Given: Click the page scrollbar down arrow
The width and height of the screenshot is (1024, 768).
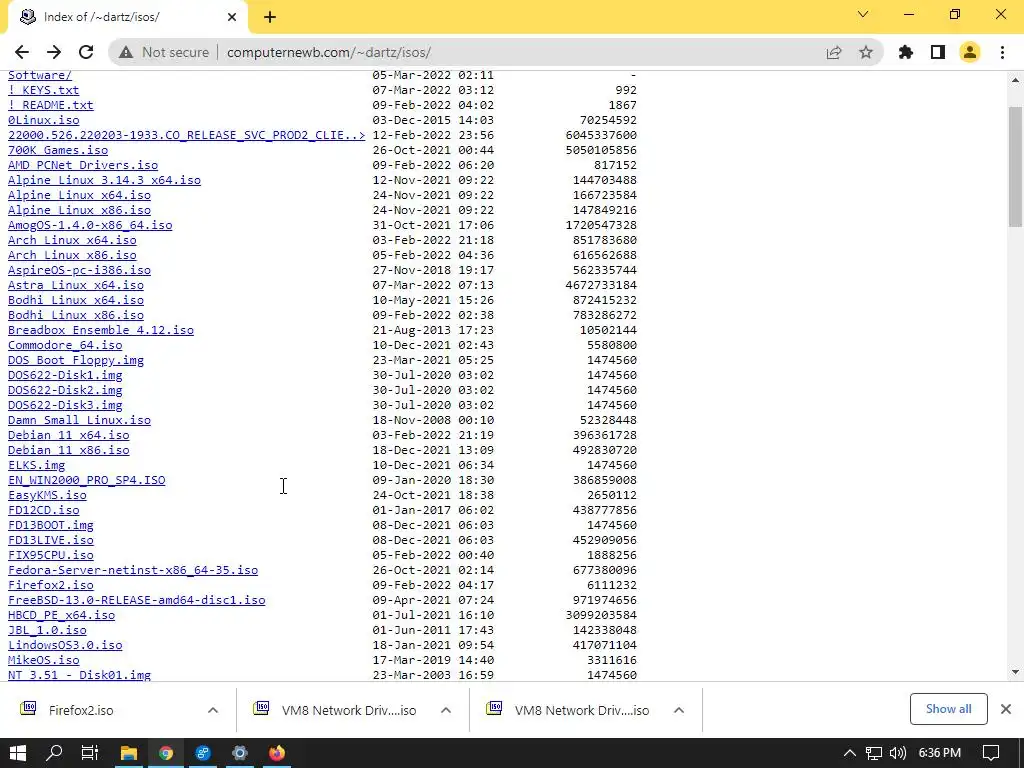Looking at the screenshot, I should click(1016, 672).
